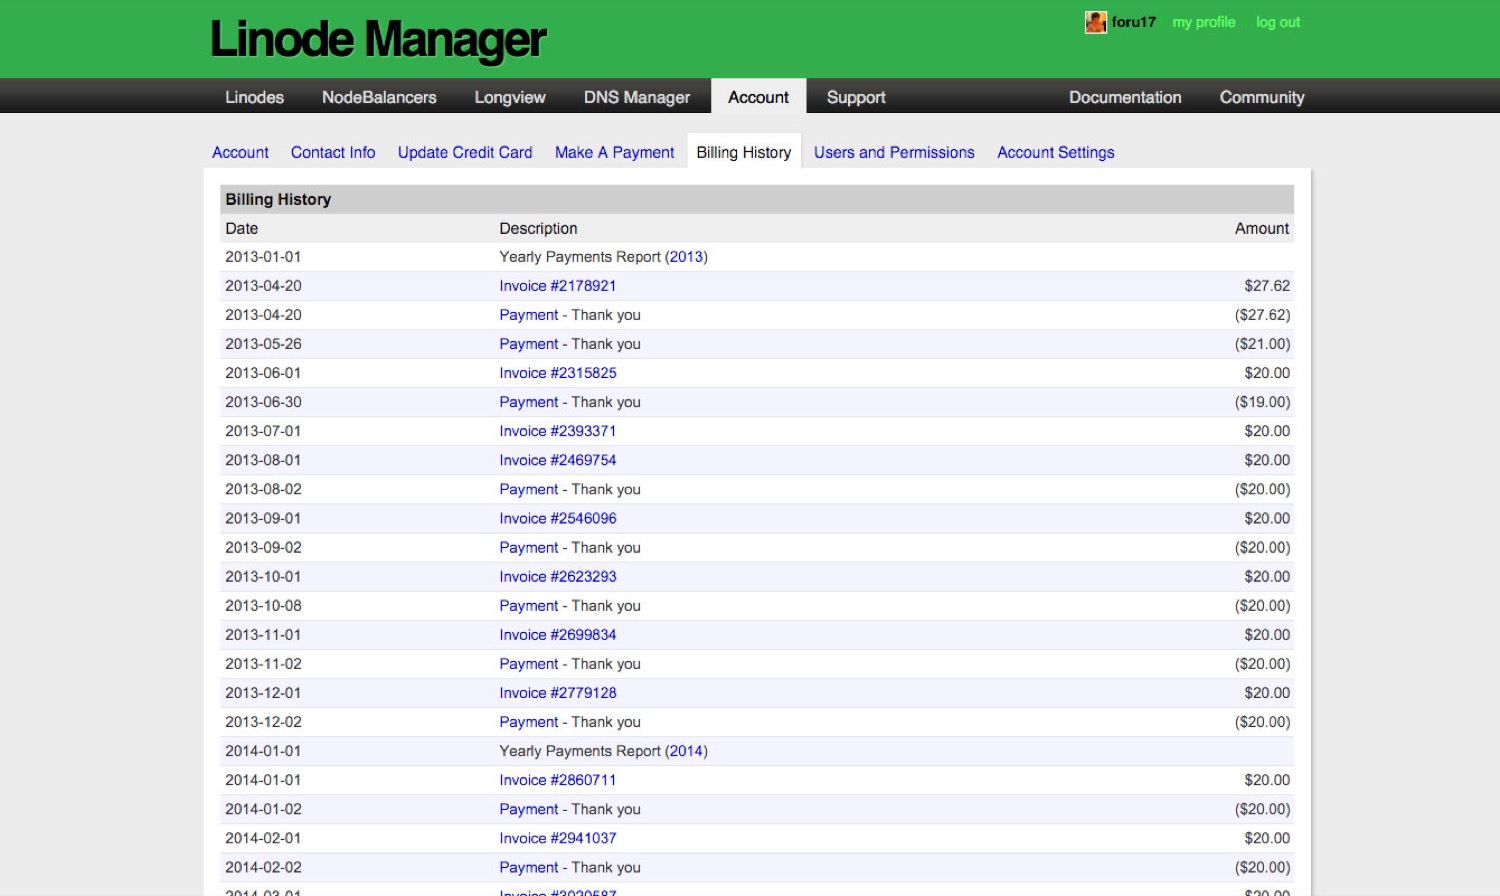Open the 2013-05-26 Payment entry
Screen dimensions: 1500x896
(x=529, y=344)
